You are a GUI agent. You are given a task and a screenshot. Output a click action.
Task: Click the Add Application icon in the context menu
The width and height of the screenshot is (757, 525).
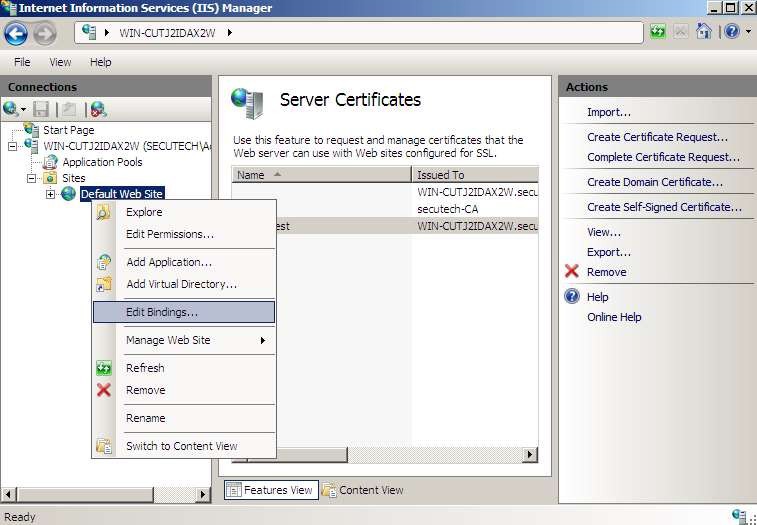pos(104,262)
